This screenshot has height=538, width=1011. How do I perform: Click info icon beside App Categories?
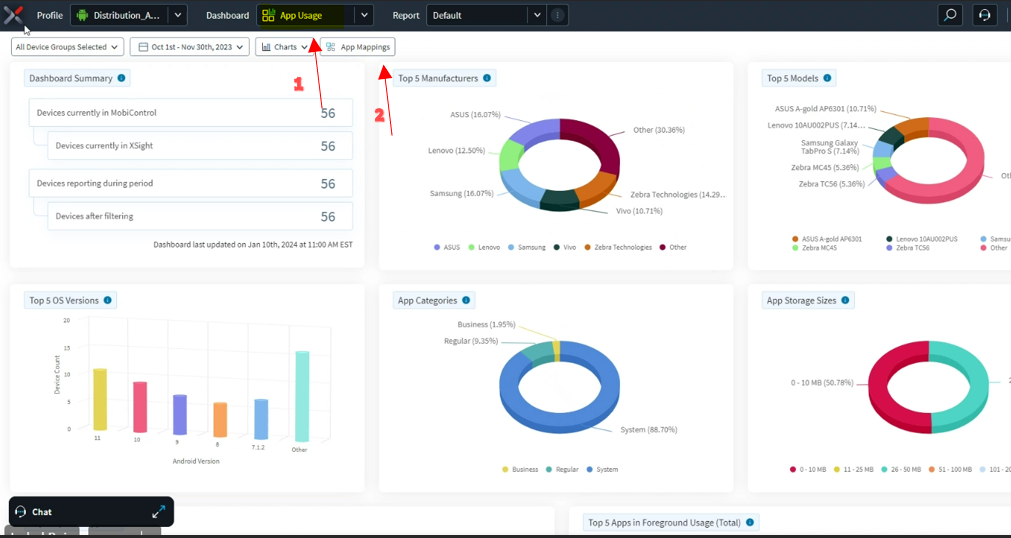466,300
